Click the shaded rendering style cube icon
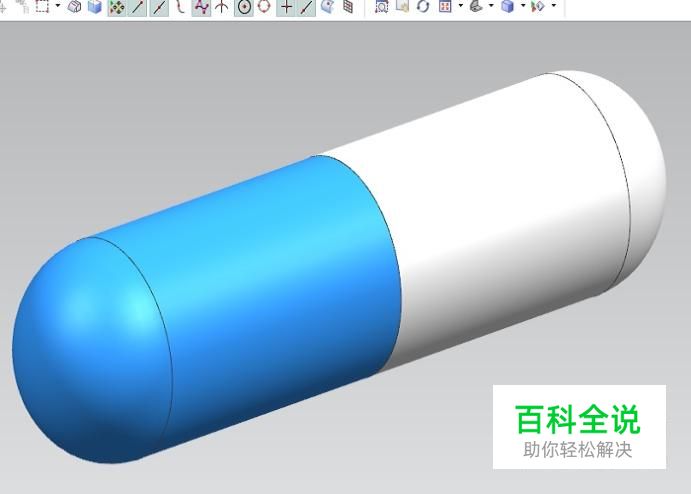691x494 pixels. [508, 6]
